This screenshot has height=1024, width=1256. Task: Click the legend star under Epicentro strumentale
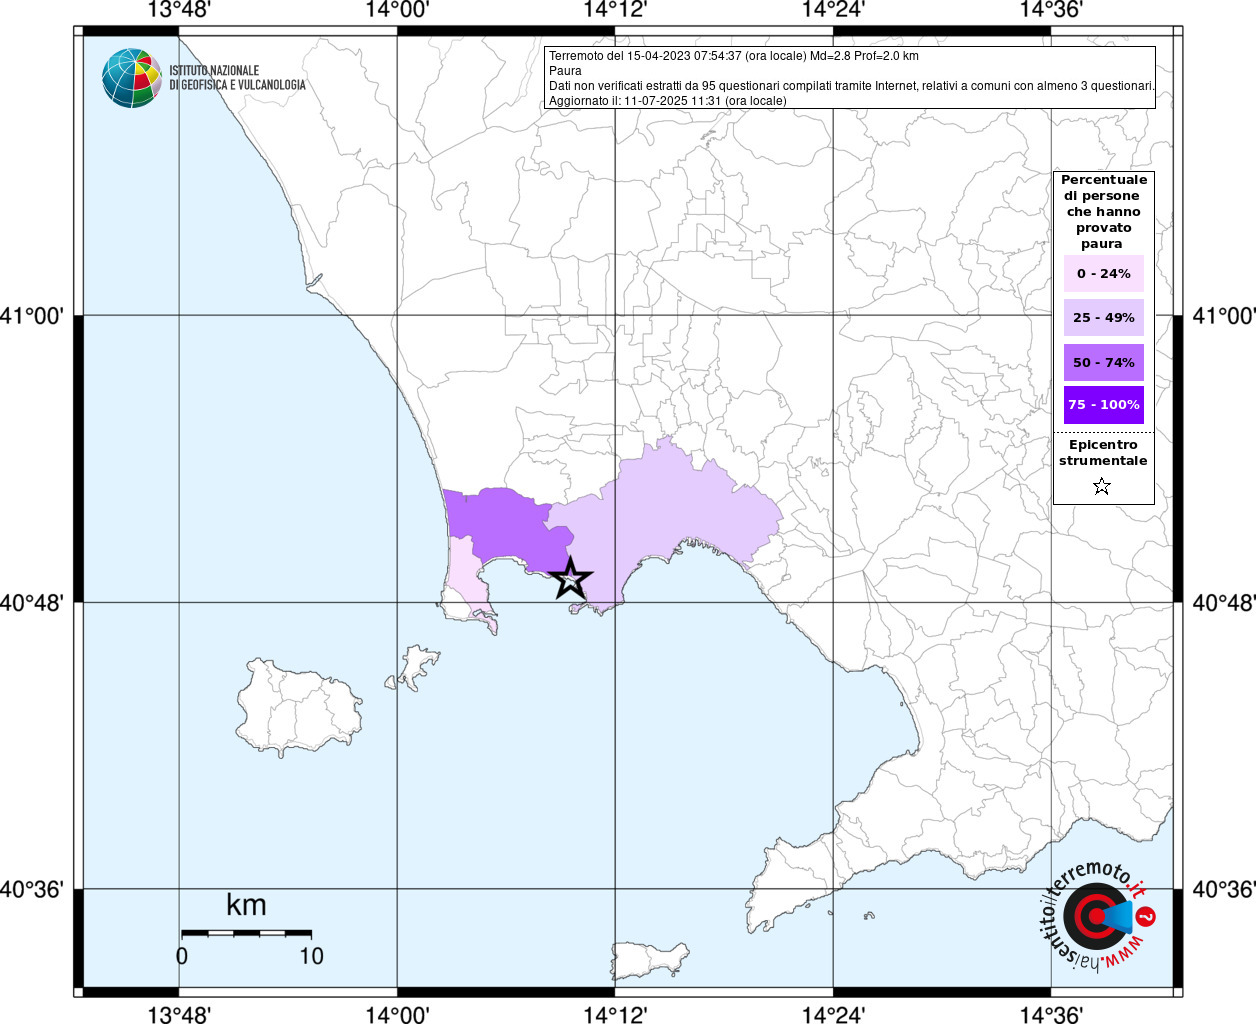(x=1102, y=487)
